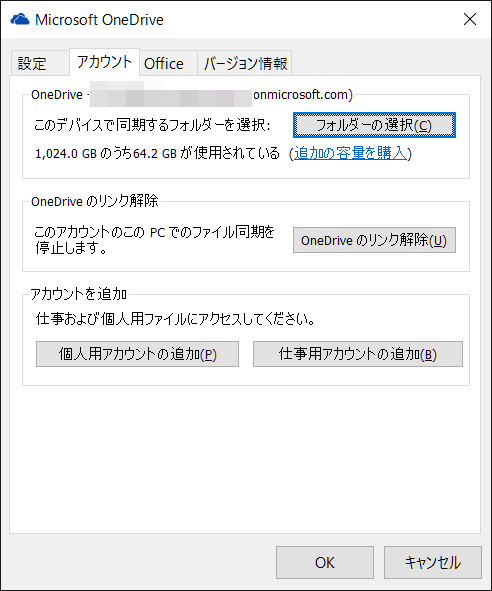Click the text このデバイスで同期するフォルダーを選択
This screenshot has width=492, height=591.
point(152,125)
